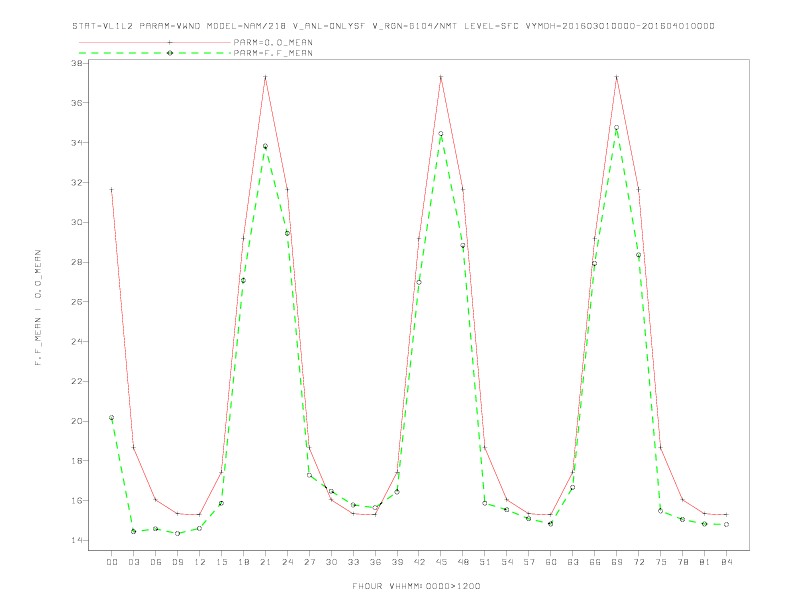The width and height of the screenshot is (792, 612).
Task: Click x-axis forecast hour label 78
Action: 682,562
